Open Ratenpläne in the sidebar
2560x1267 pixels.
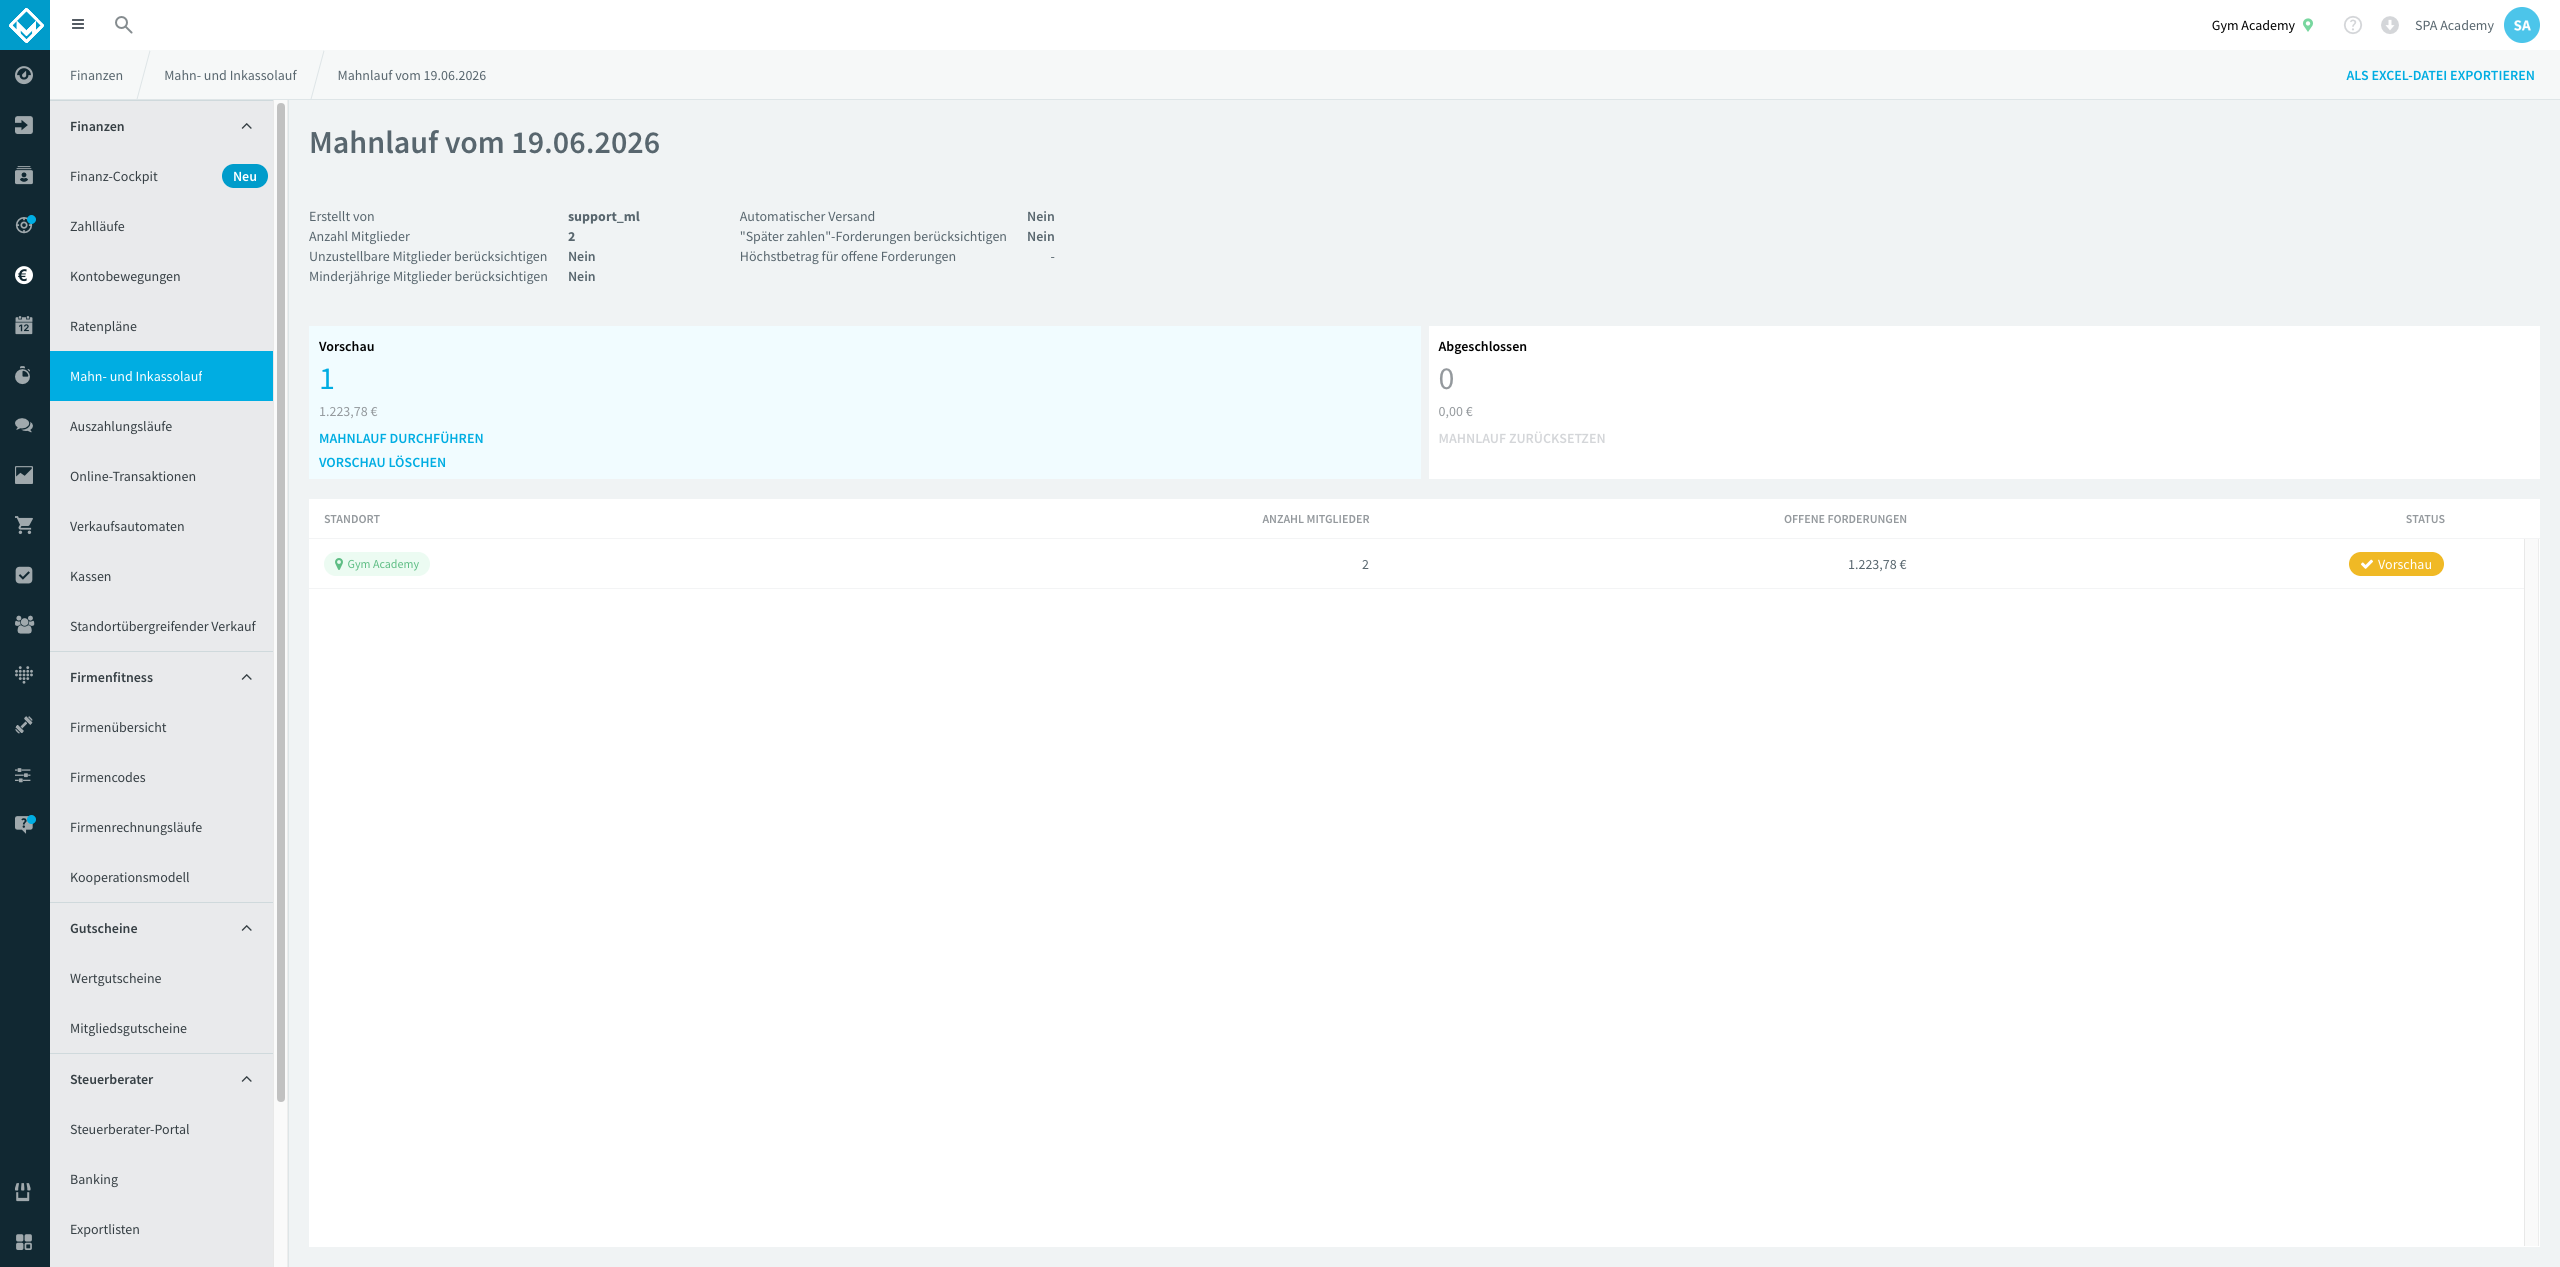click(162, 326)
